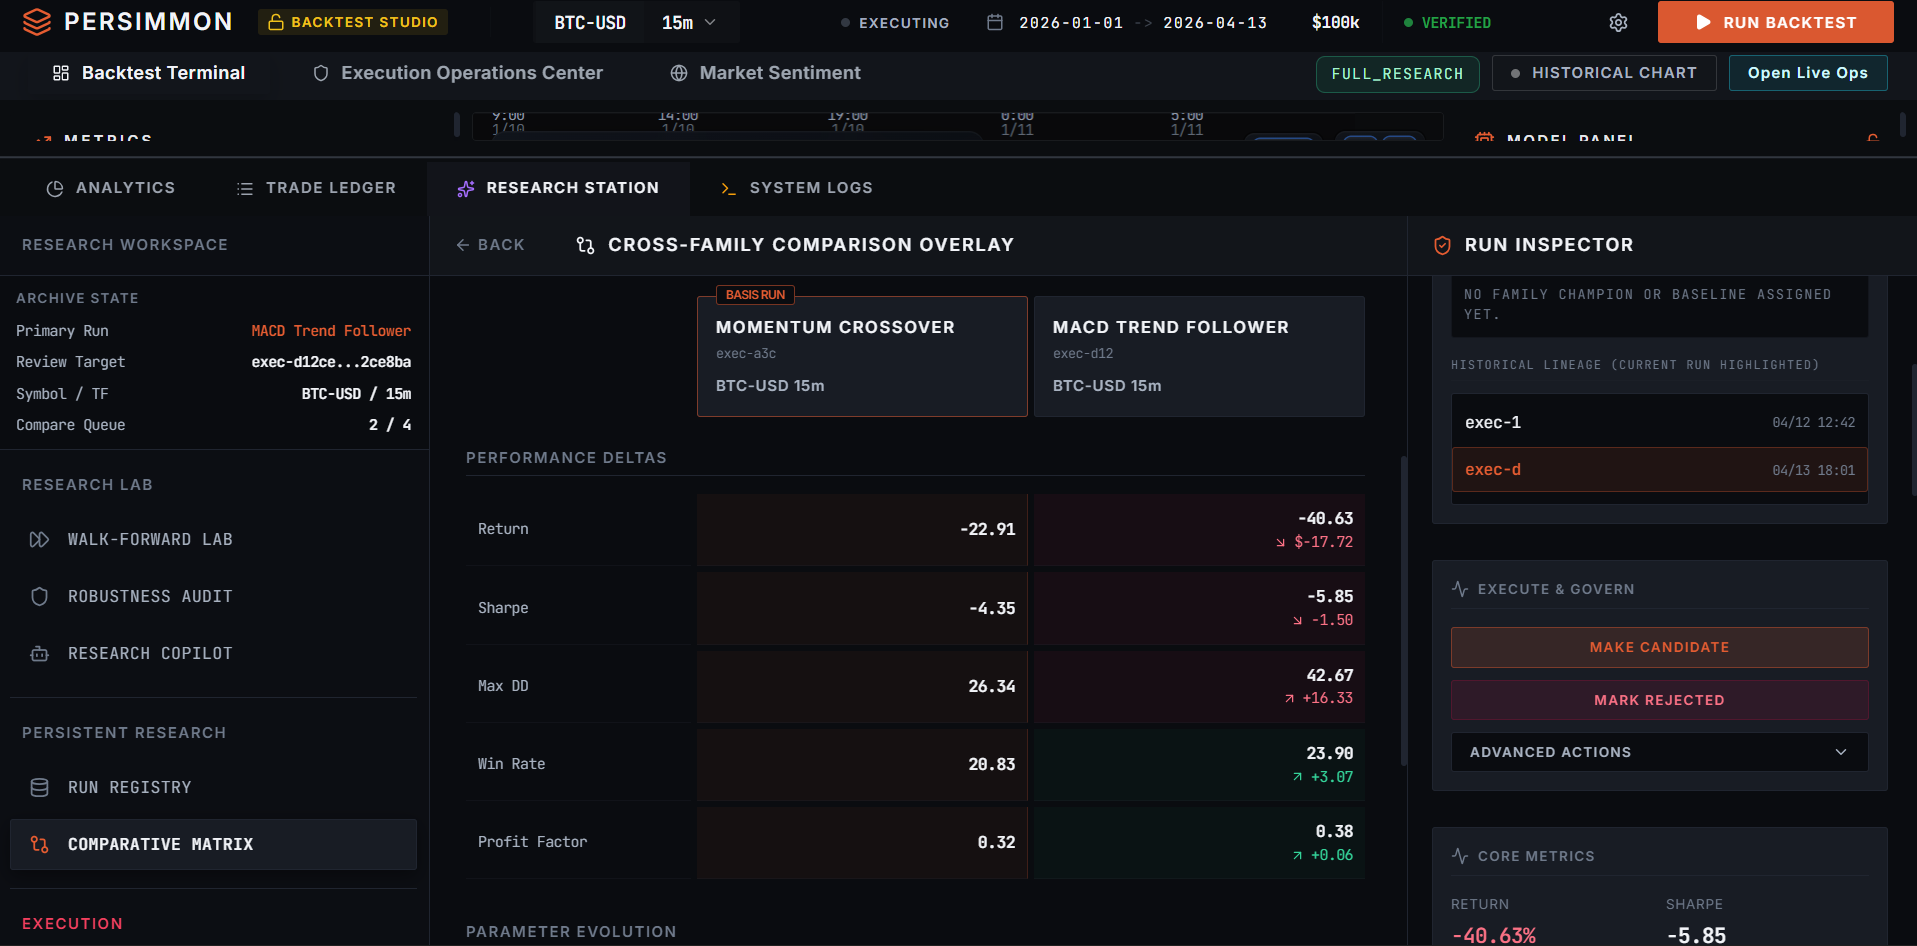This screenshot has height=946, width=1917.
Task: Click the Research Station sparkle icon
Action: pyautogui.click(x=466, y=188)
